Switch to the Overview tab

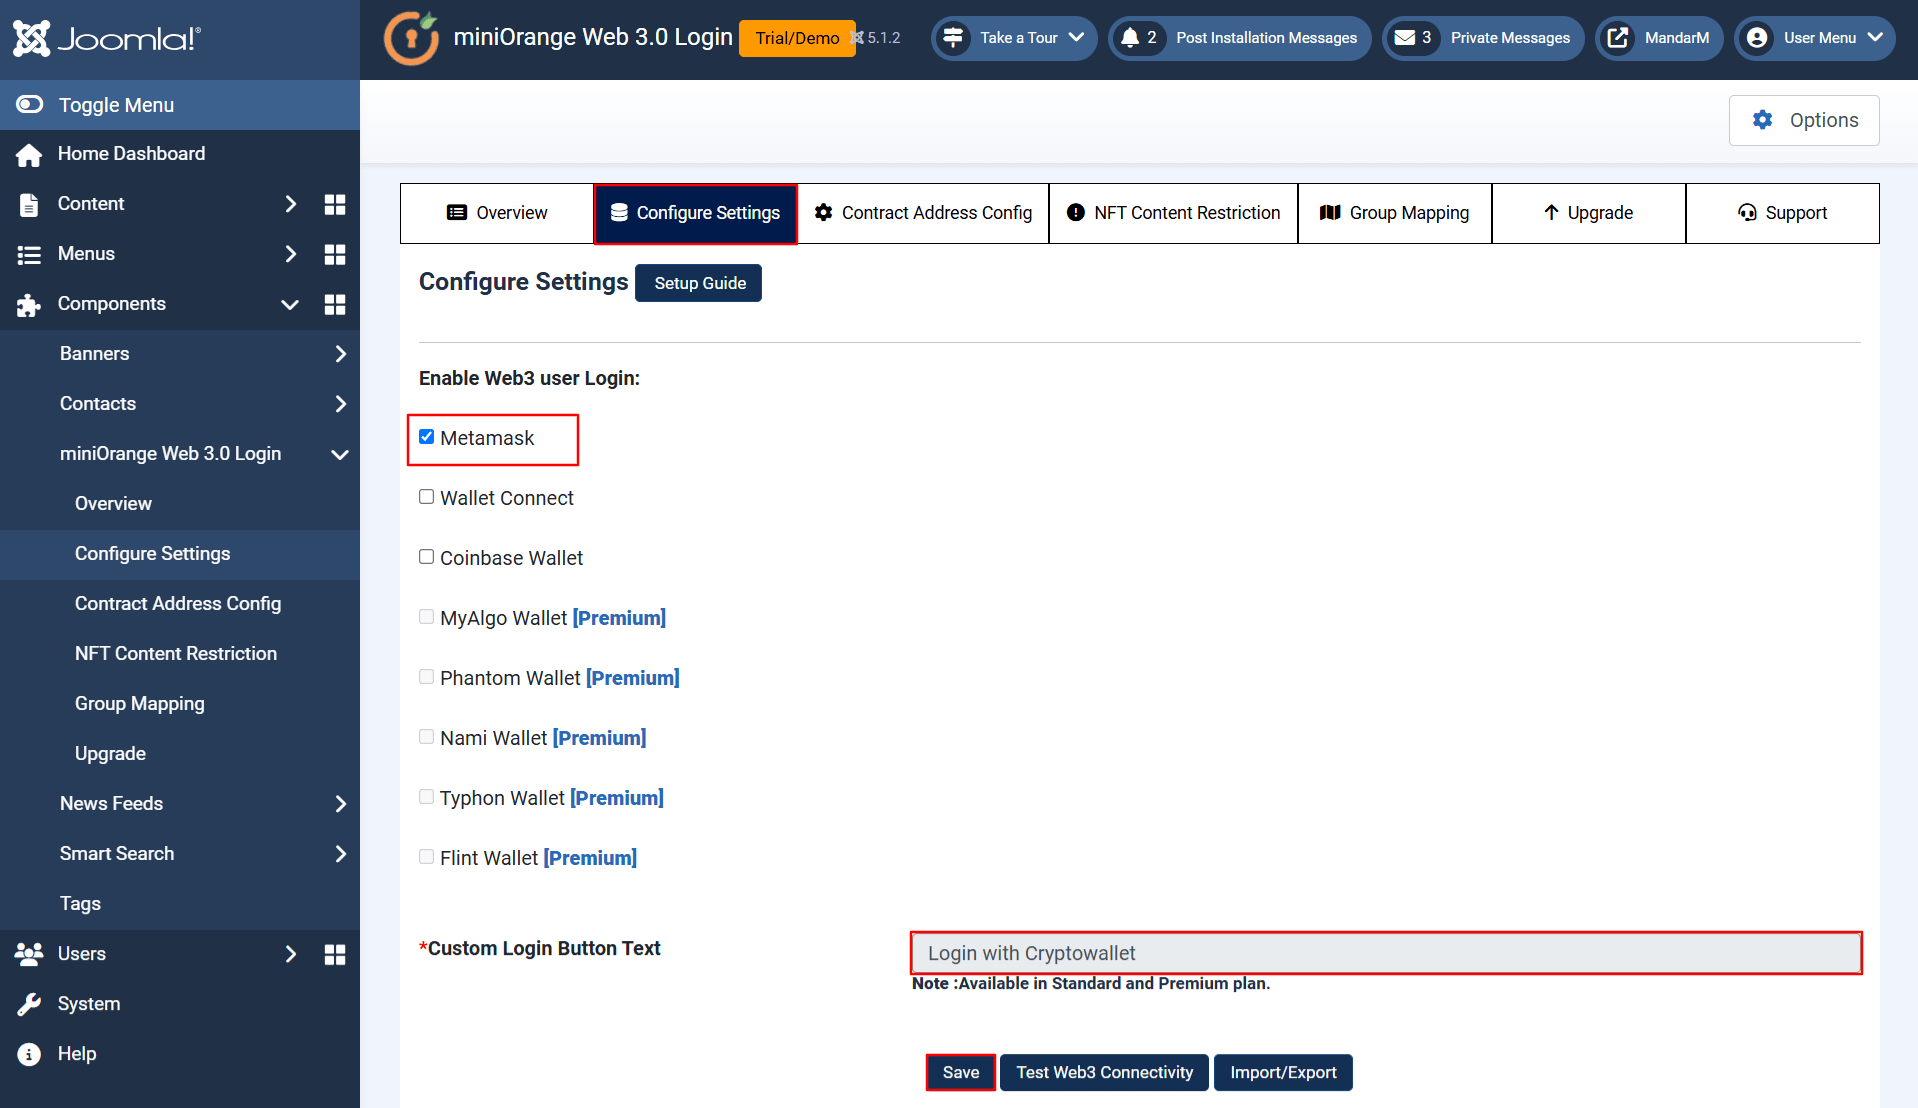click(x=497, y=213)
